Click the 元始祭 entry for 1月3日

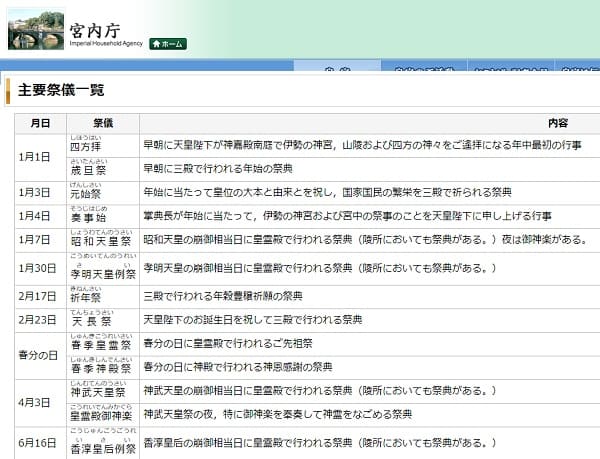(x=86, y=194)
